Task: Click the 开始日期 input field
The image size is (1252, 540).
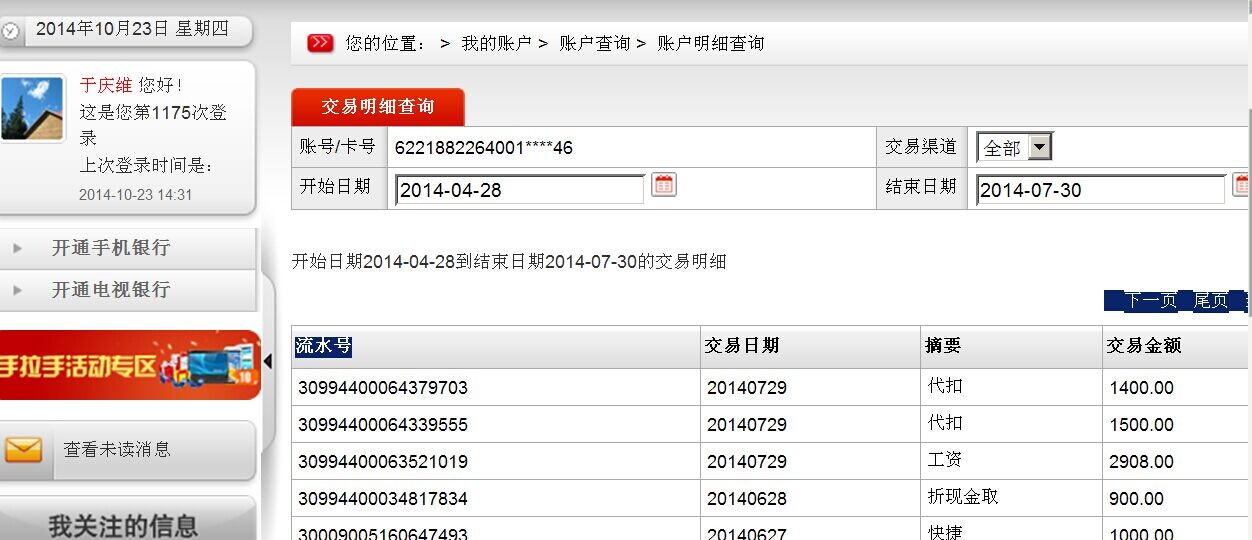Action: point(520,190)
